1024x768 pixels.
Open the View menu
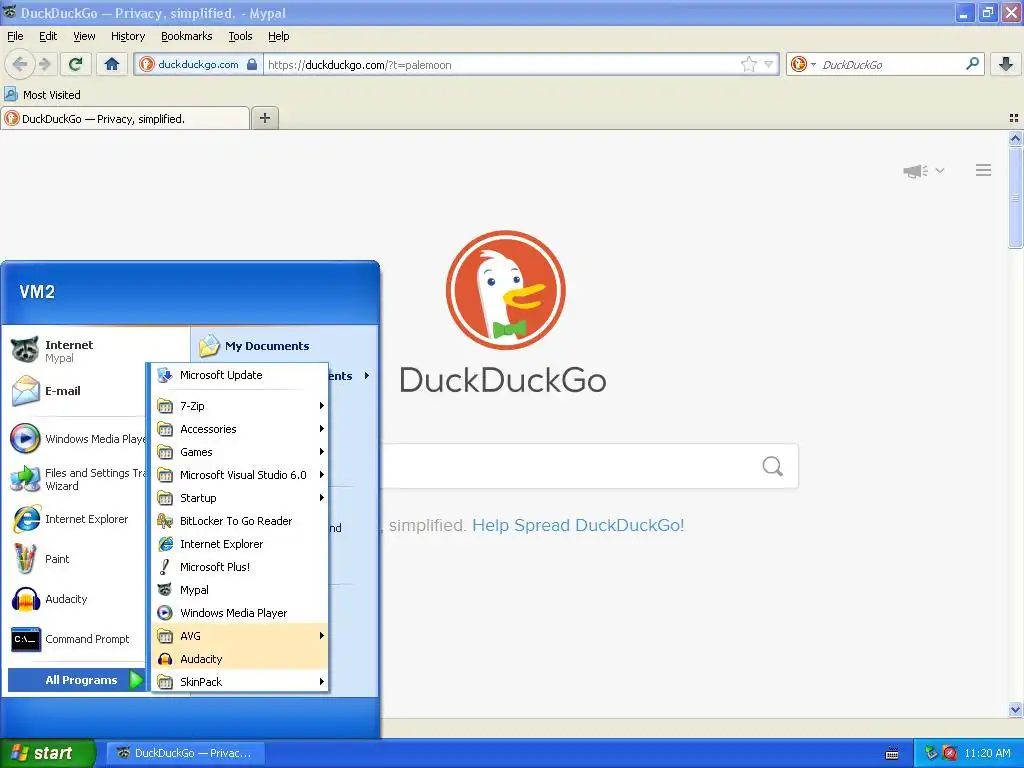click(84, 36)
